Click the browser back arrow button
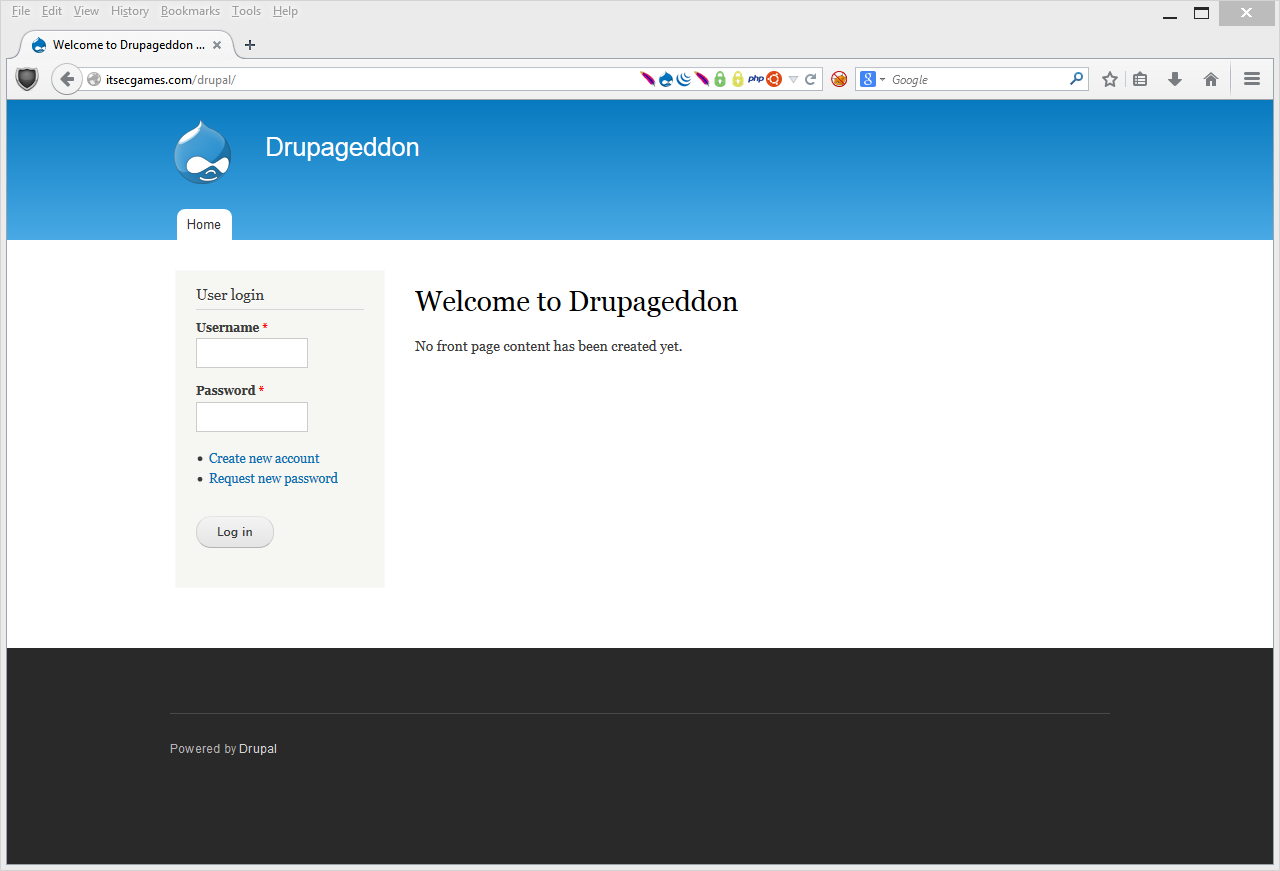This screenshot has height=871, width=1280. [x=66, y=79]
